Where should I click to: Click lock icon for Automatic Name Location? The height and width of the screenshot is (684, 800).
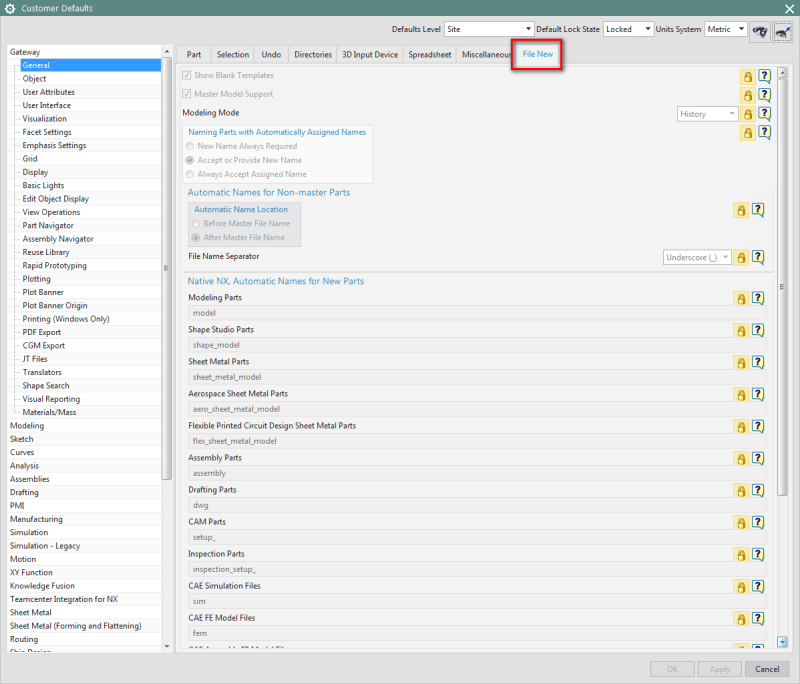[x=741, y=210]
